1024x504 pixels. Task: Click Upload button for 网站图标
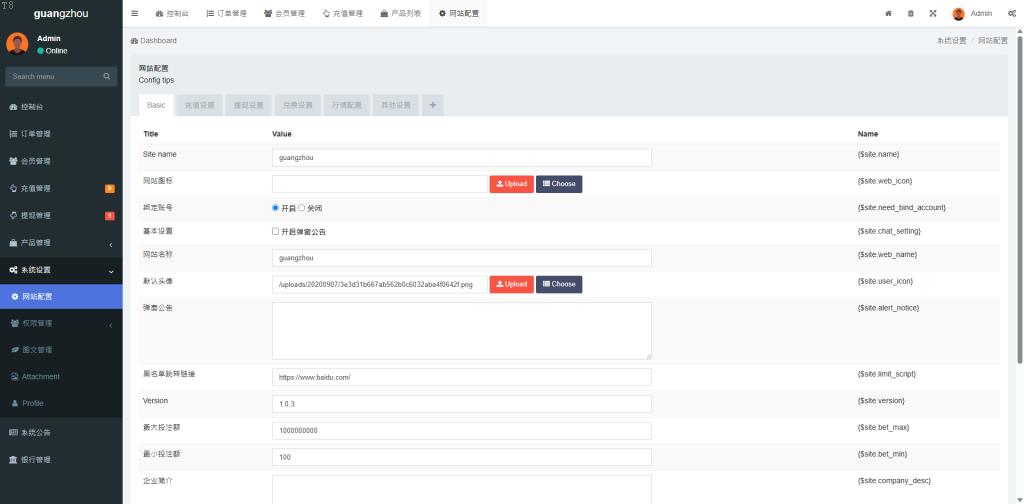511,184
